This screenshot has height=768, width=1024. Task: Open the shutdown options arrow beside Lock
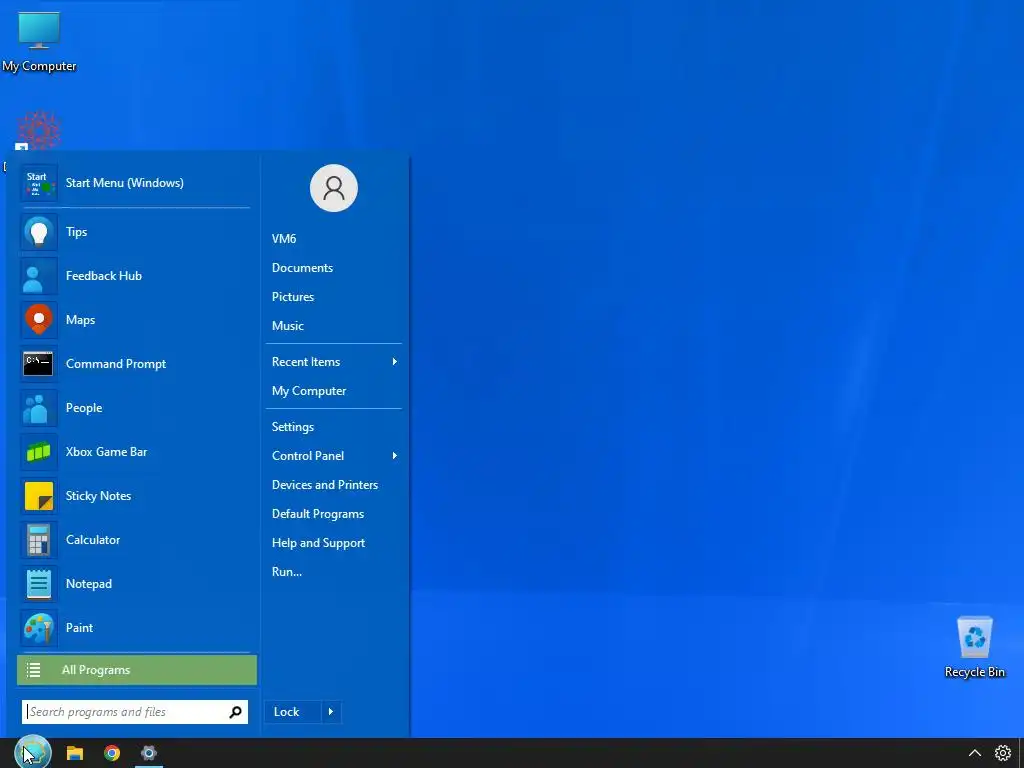330,712
